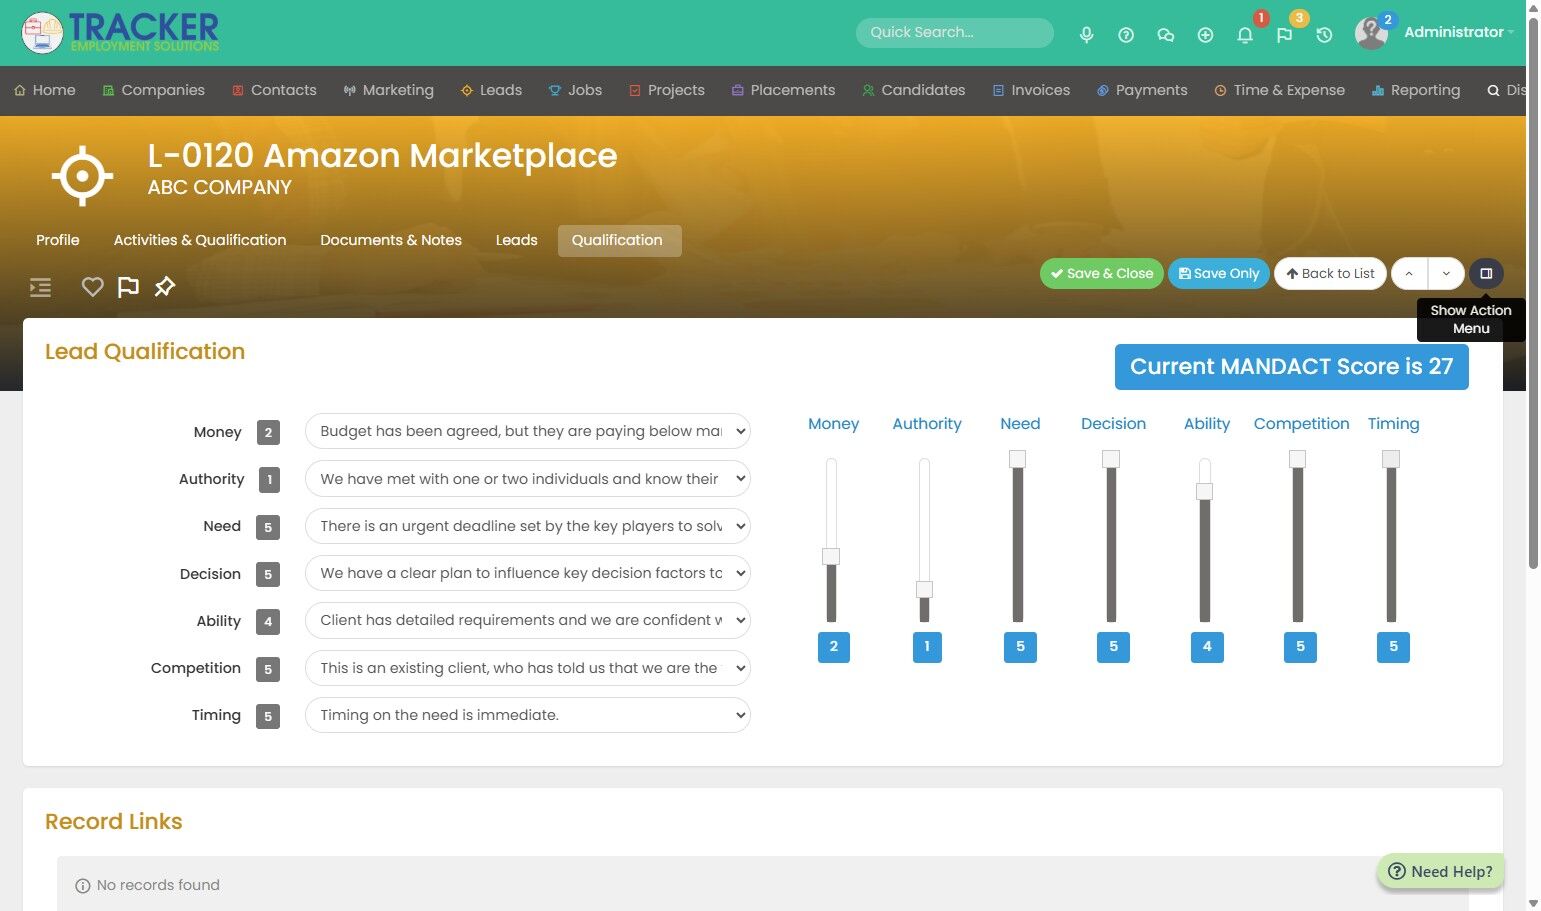Open the Money qualification dropdown
The image size is (1541, 911).
pyautogui.click(x=527, y=431)
